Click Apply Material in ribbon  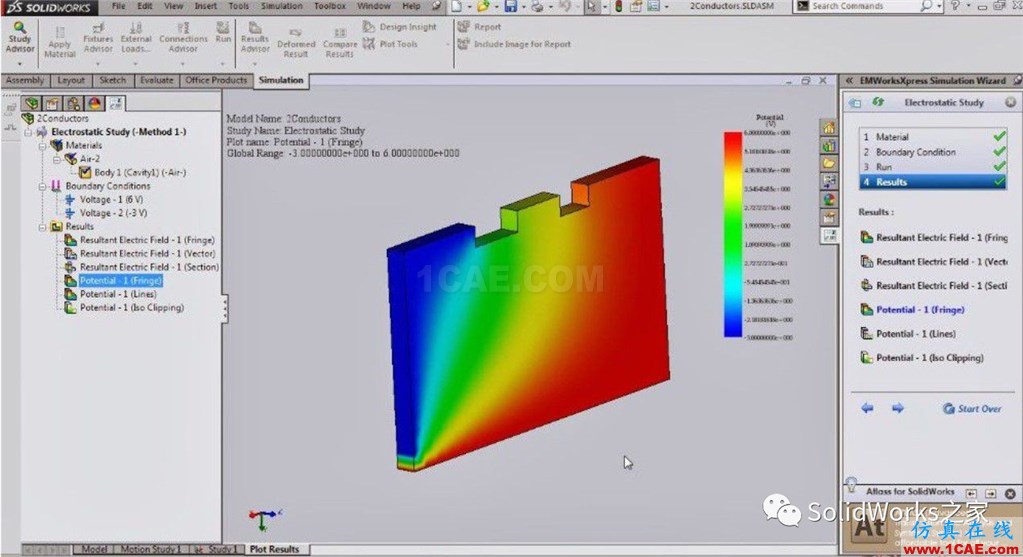click(59, 40)
